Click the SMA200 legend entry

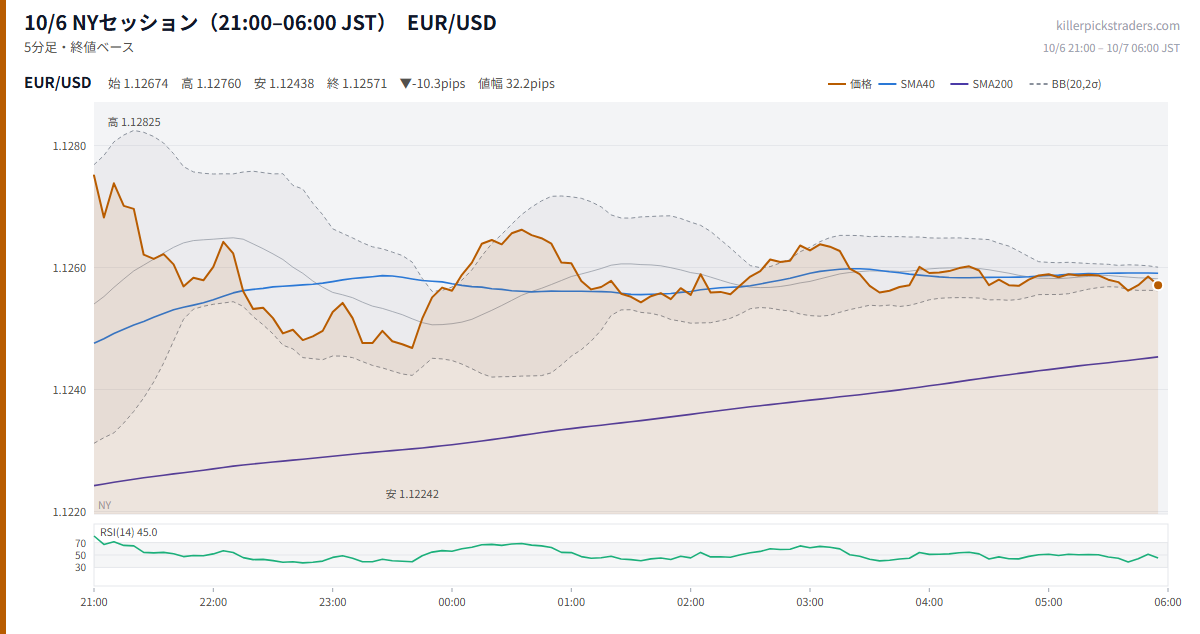982,84
